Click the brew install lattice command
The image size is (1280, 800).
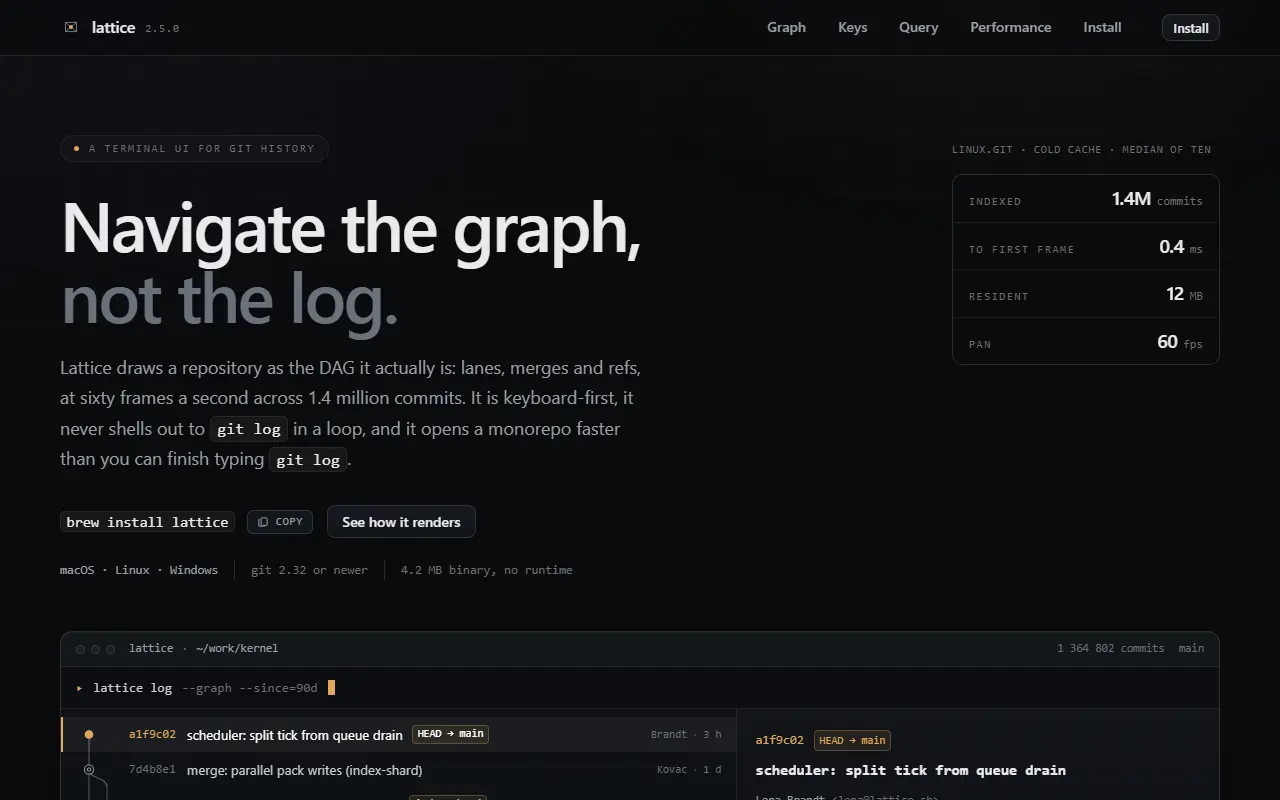pos(147,522)
